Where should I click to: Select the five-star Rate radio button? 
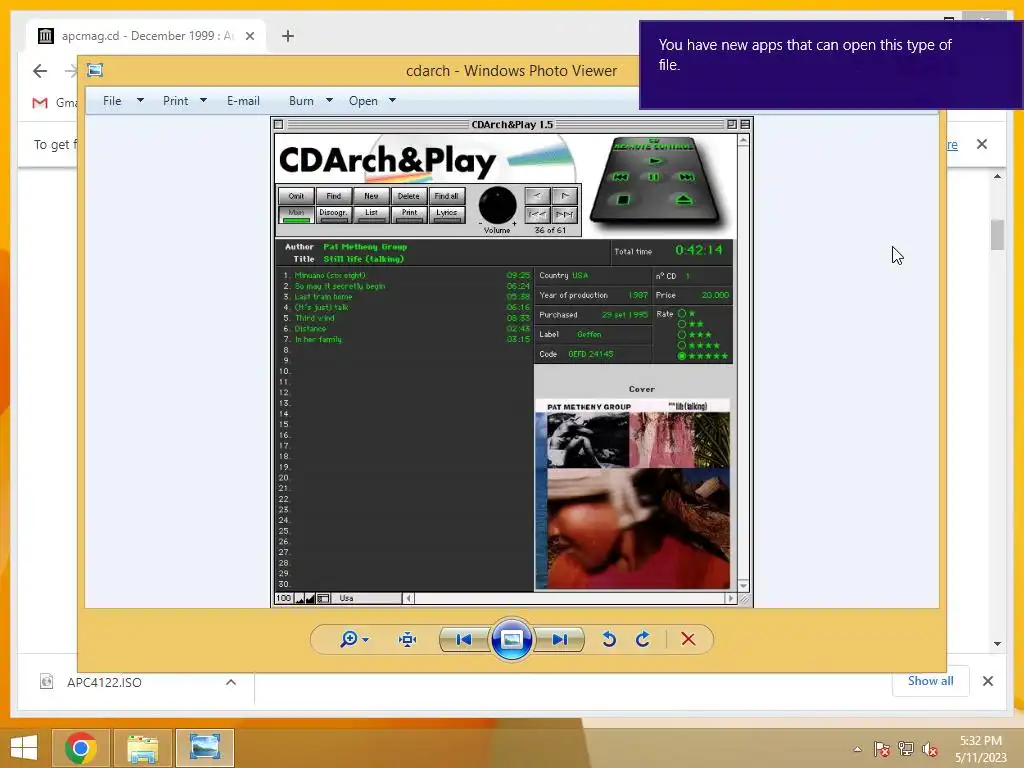[682, 356]
